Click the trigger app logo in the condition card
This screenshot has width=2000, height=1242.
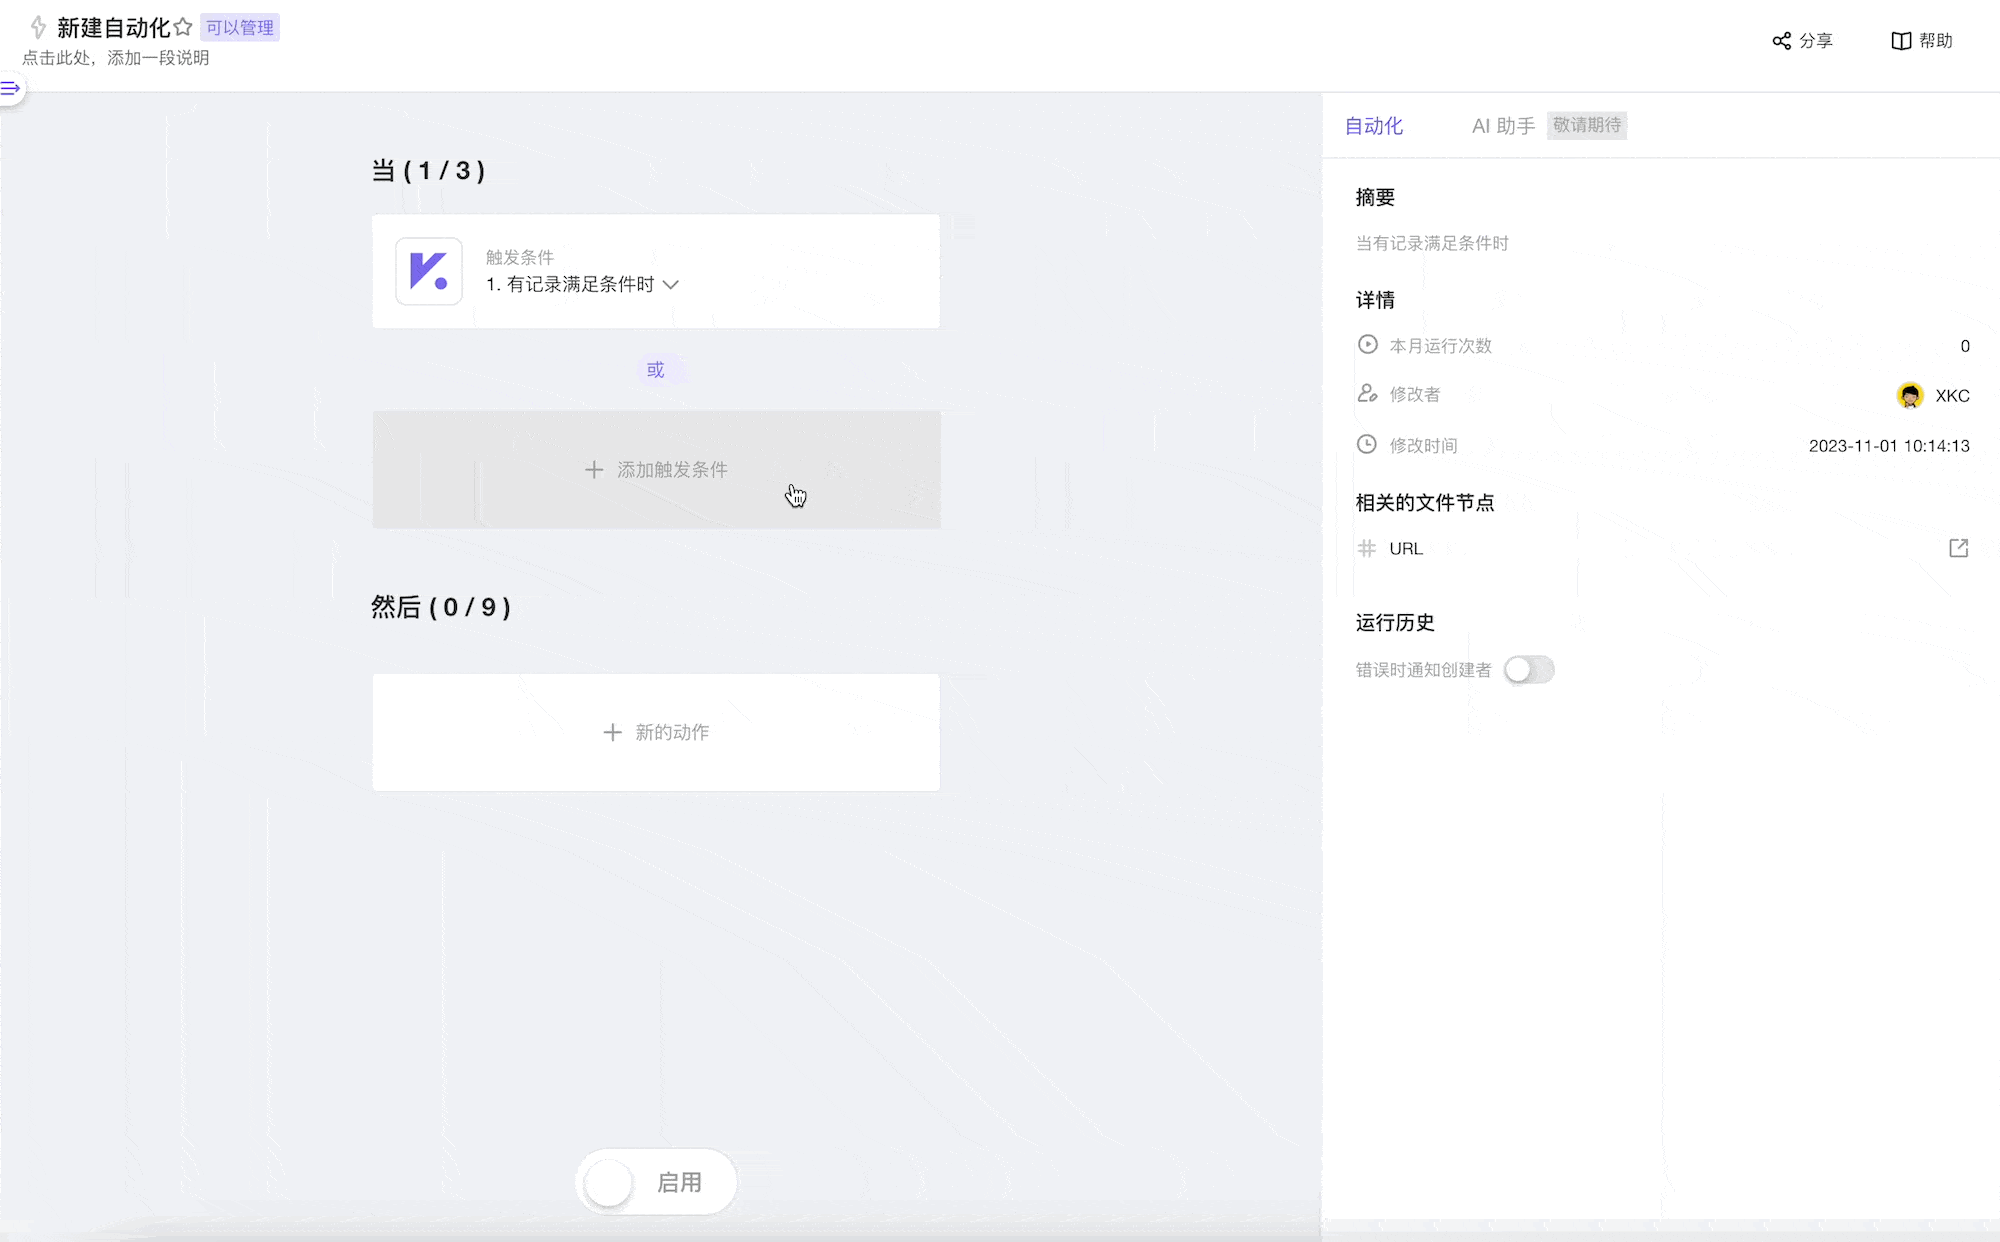pos(428,271)
